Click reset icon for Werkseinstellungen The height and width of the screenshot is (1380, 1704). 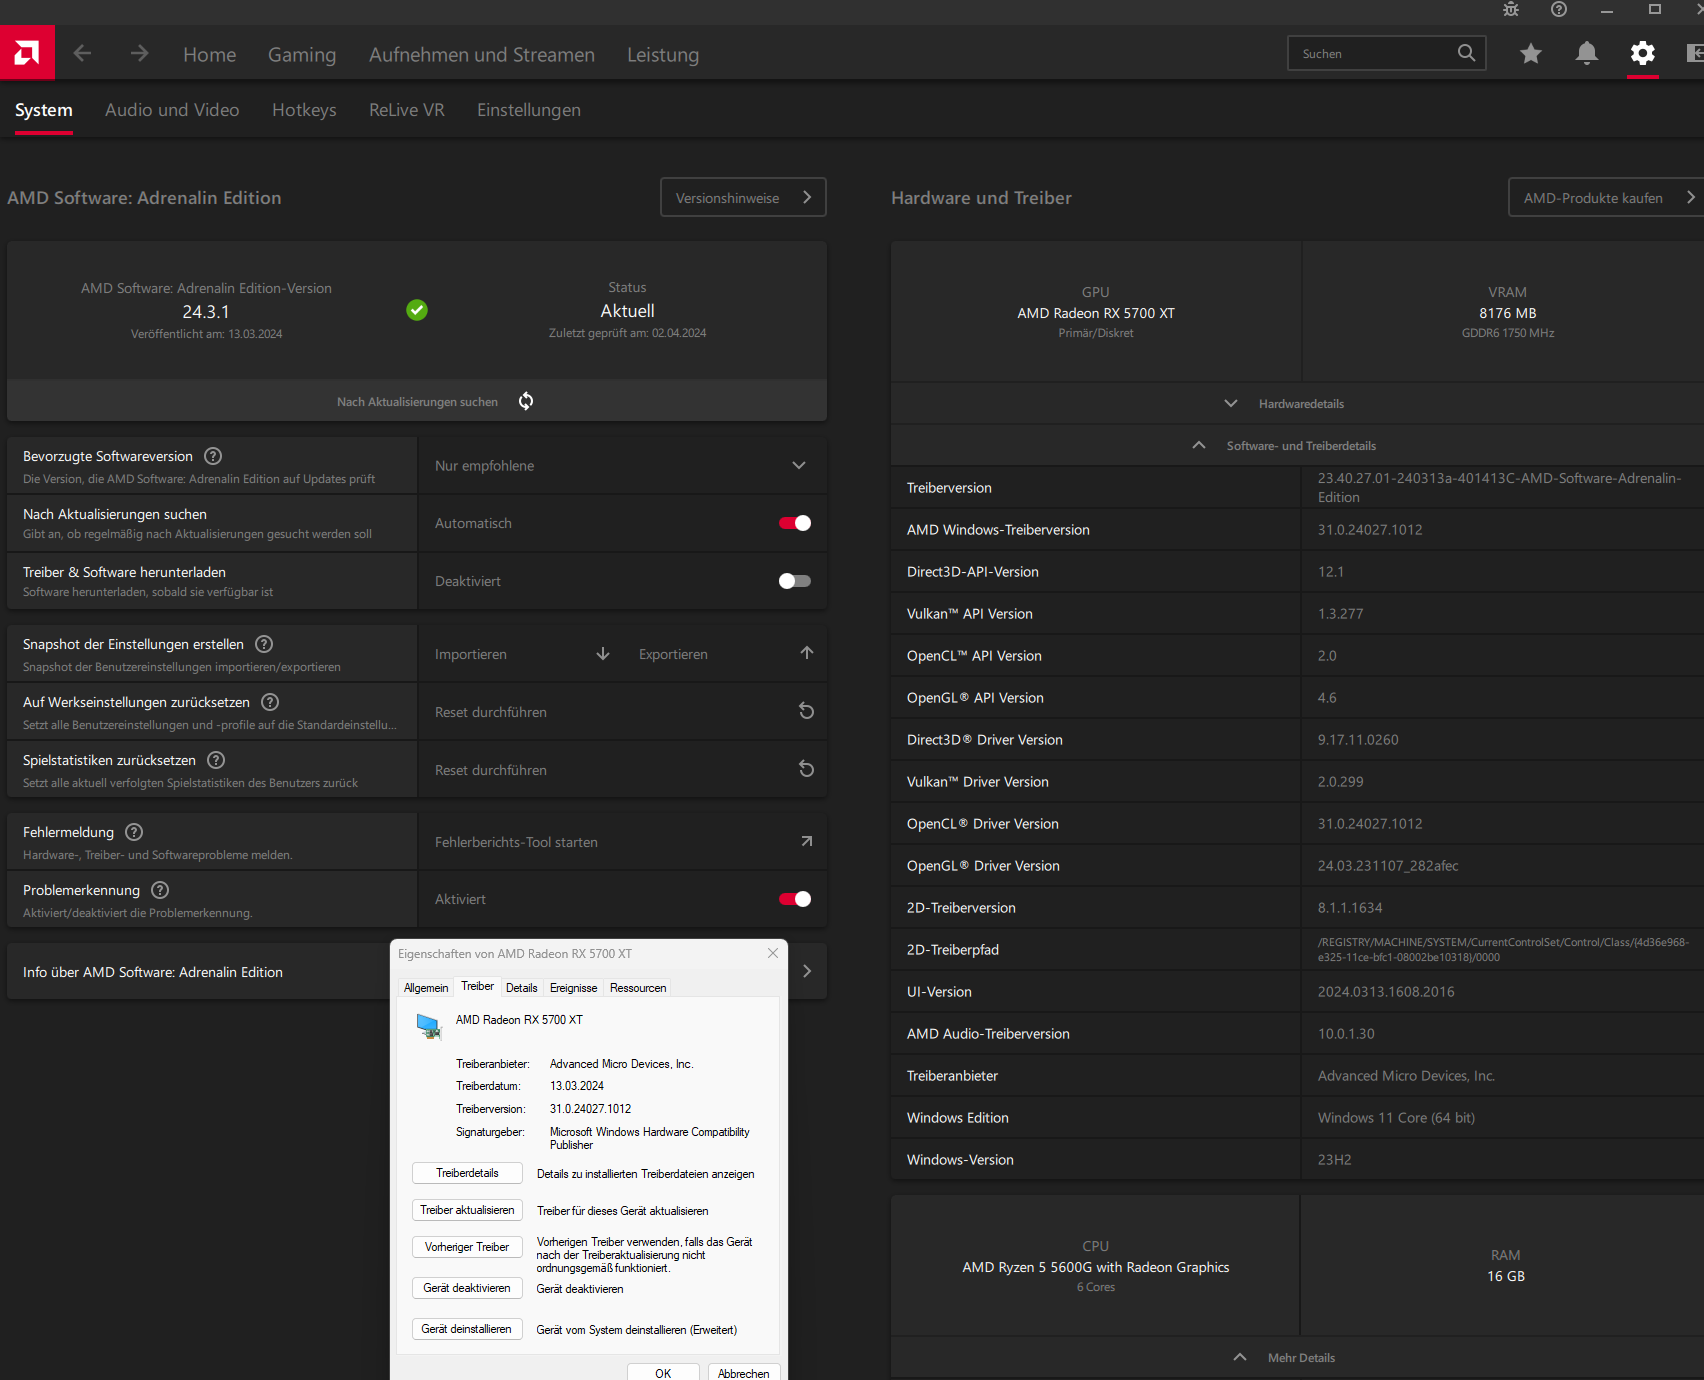[806, 711]
